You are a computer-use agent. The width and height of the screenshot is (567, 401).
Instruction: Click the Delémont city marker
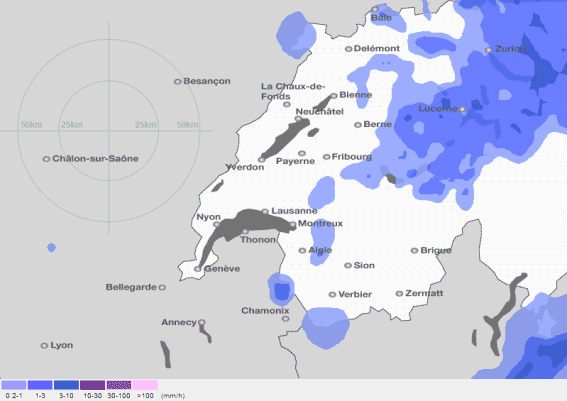(x=349, y=49)
